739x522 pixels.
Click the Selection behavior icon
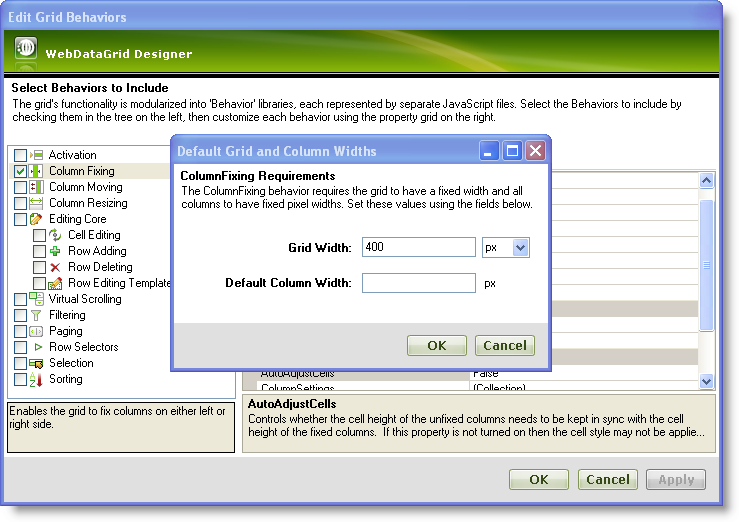click(36, 363)
